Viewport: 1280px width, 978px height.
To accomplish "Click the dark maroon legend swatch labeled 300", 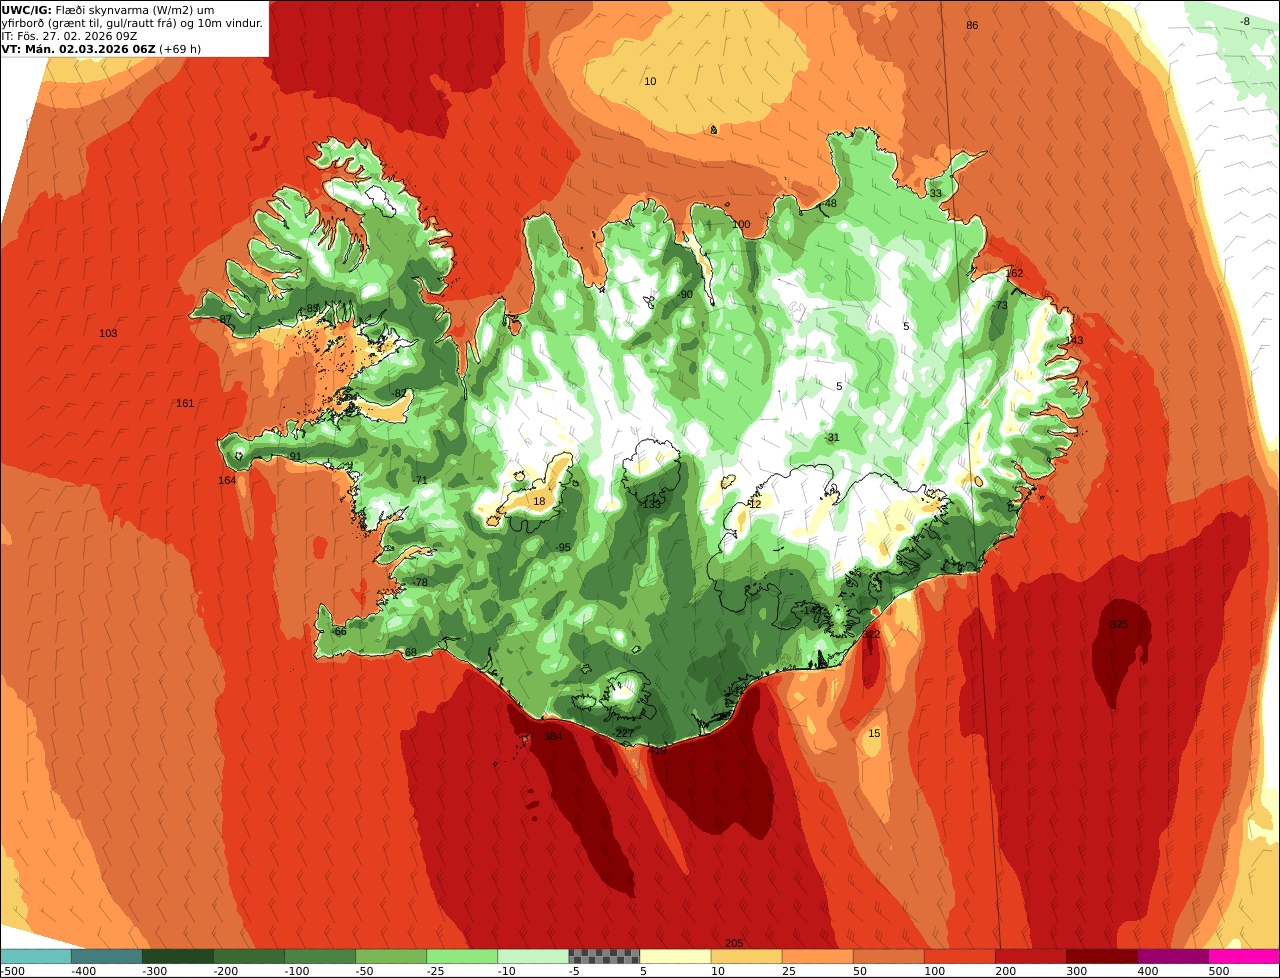I will (1101, 956).
